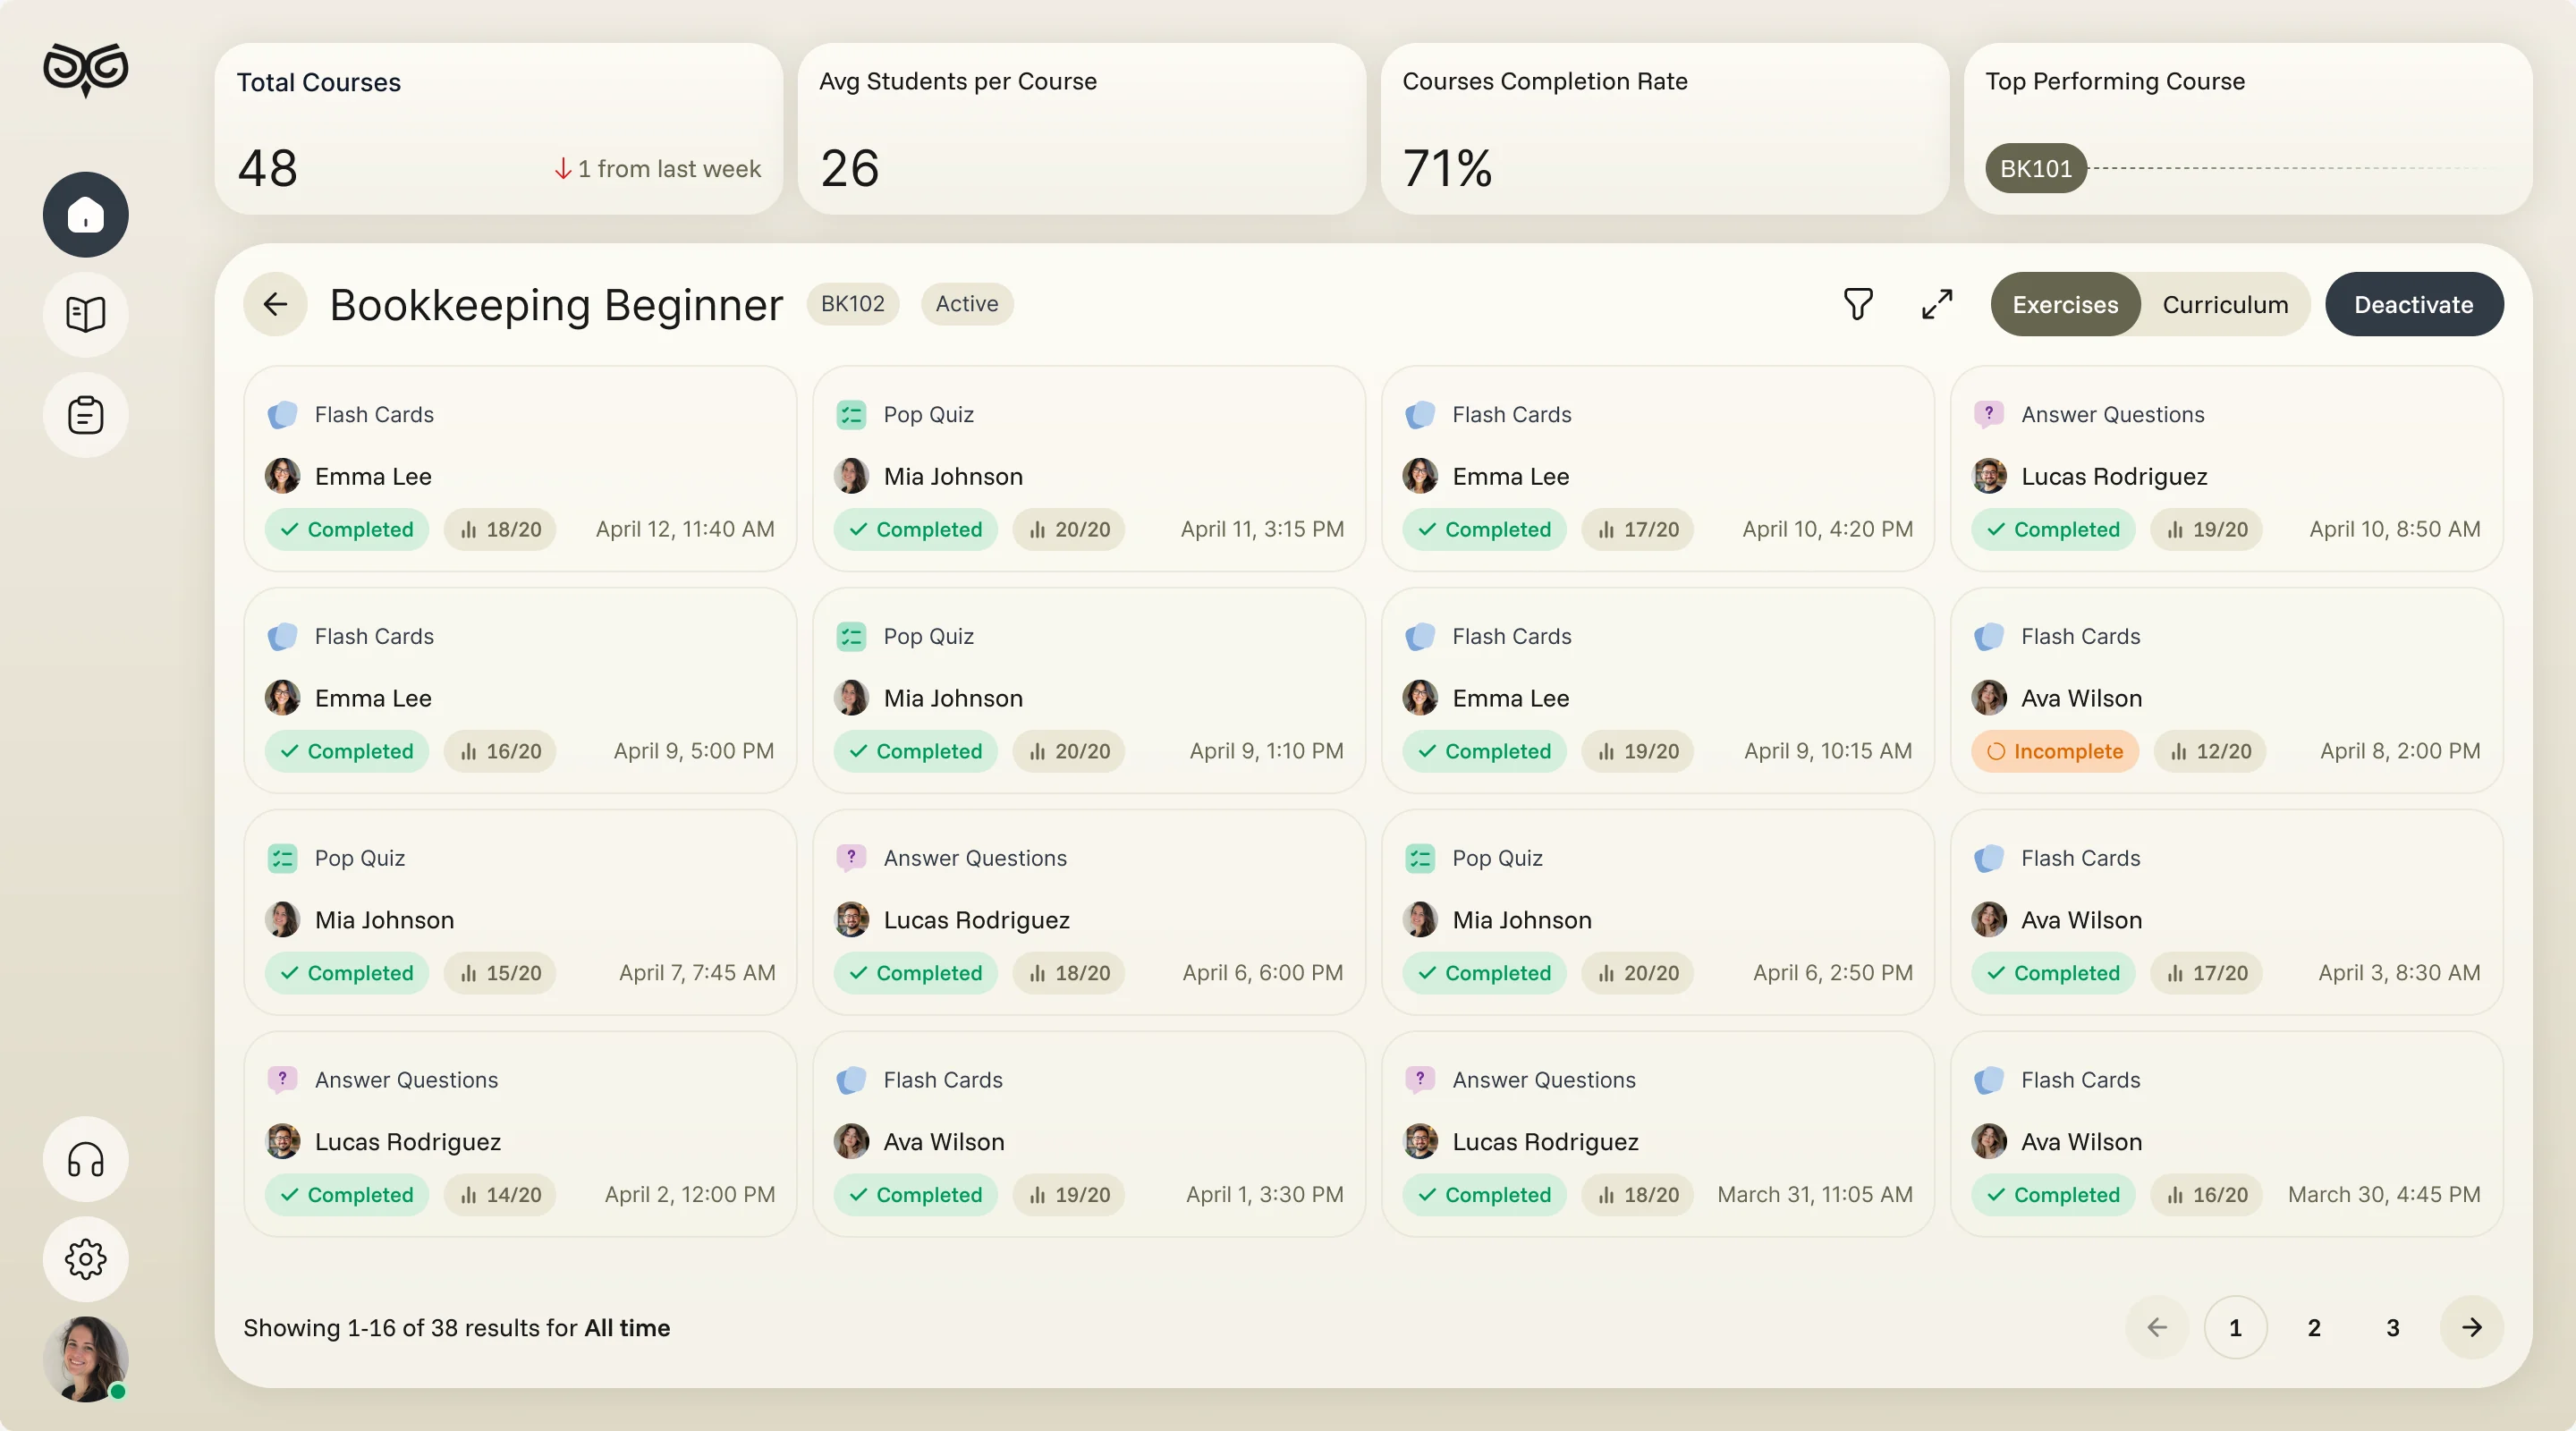Image resolution: width=2576 pixels, height=1431 pixels.
Task: Click the All time filter text
Action: pyautogui.click(x=627, y=1328)
